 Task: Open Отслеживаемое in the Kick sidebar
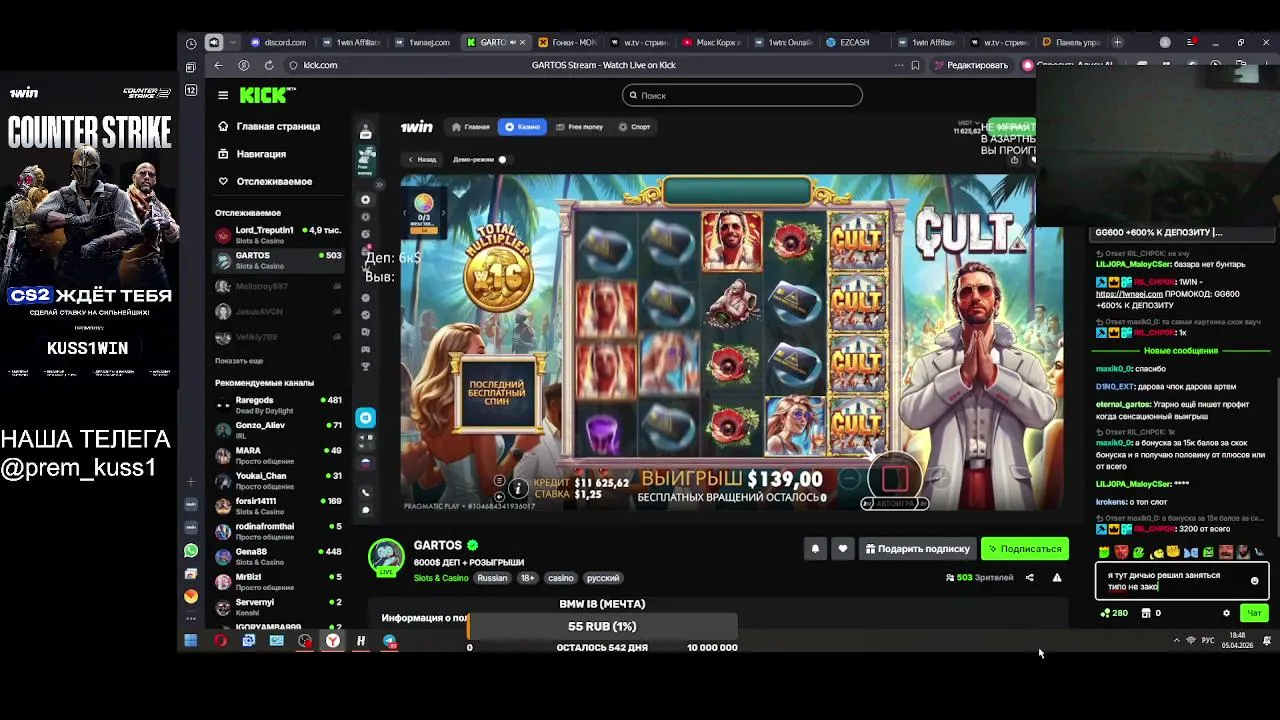[265, 181]
